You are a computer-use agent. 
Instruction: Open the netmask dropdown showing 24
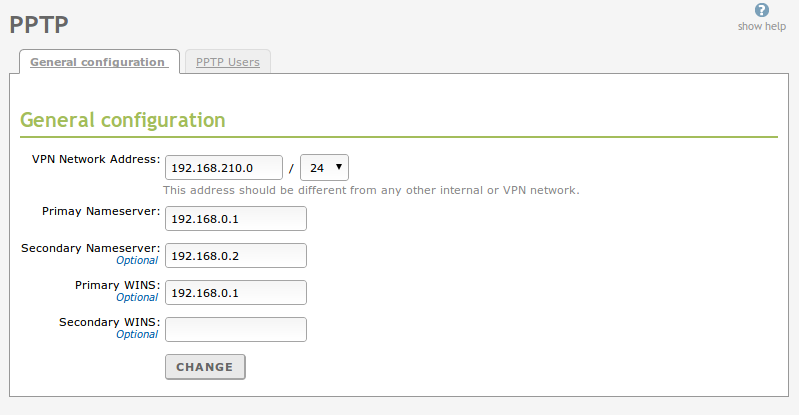[x=324, y=167]
